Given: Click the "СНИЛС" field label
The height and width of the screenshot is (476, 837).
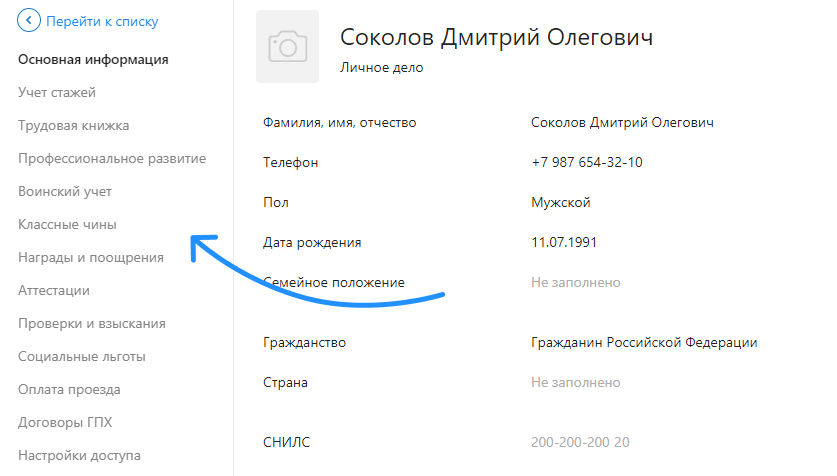Looking at the screenshot, I should click(x=287, y=442).
